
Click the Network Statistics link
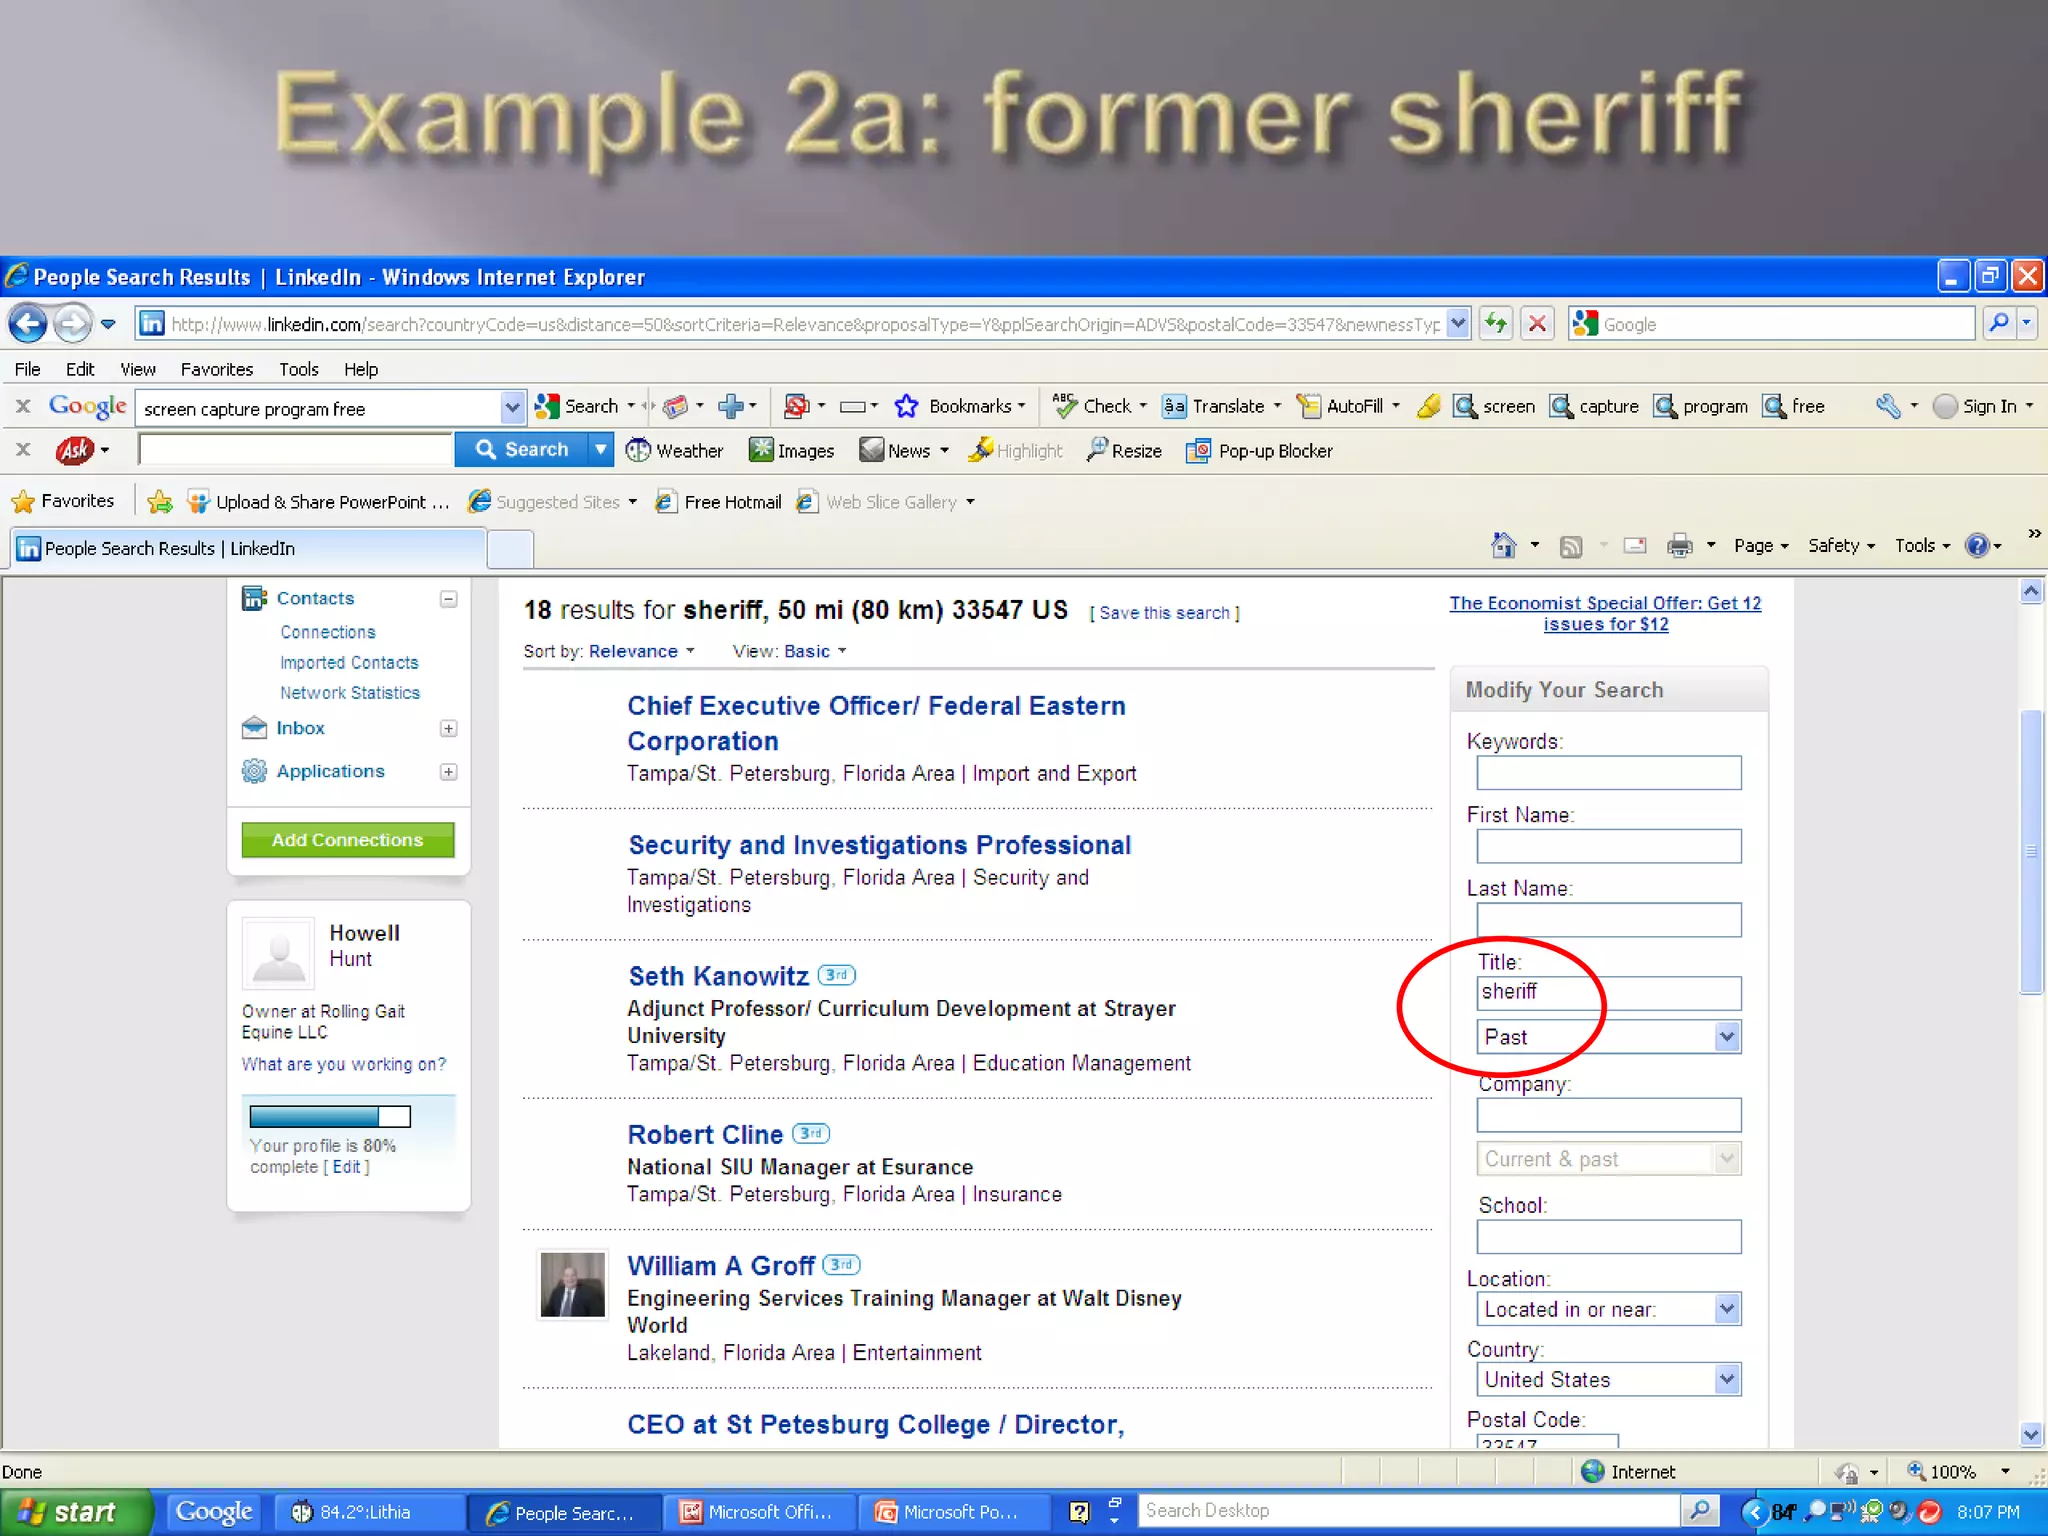350,693
